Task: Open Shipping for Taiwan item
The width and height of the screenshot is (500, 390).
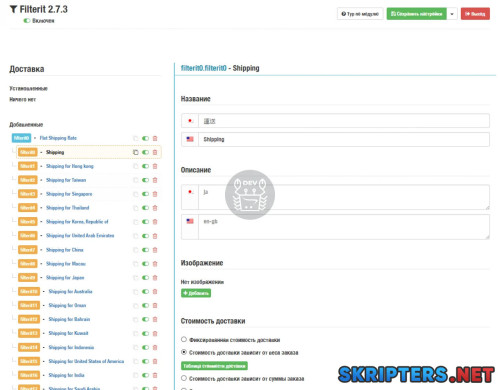Action: click(x=66, y=180)
